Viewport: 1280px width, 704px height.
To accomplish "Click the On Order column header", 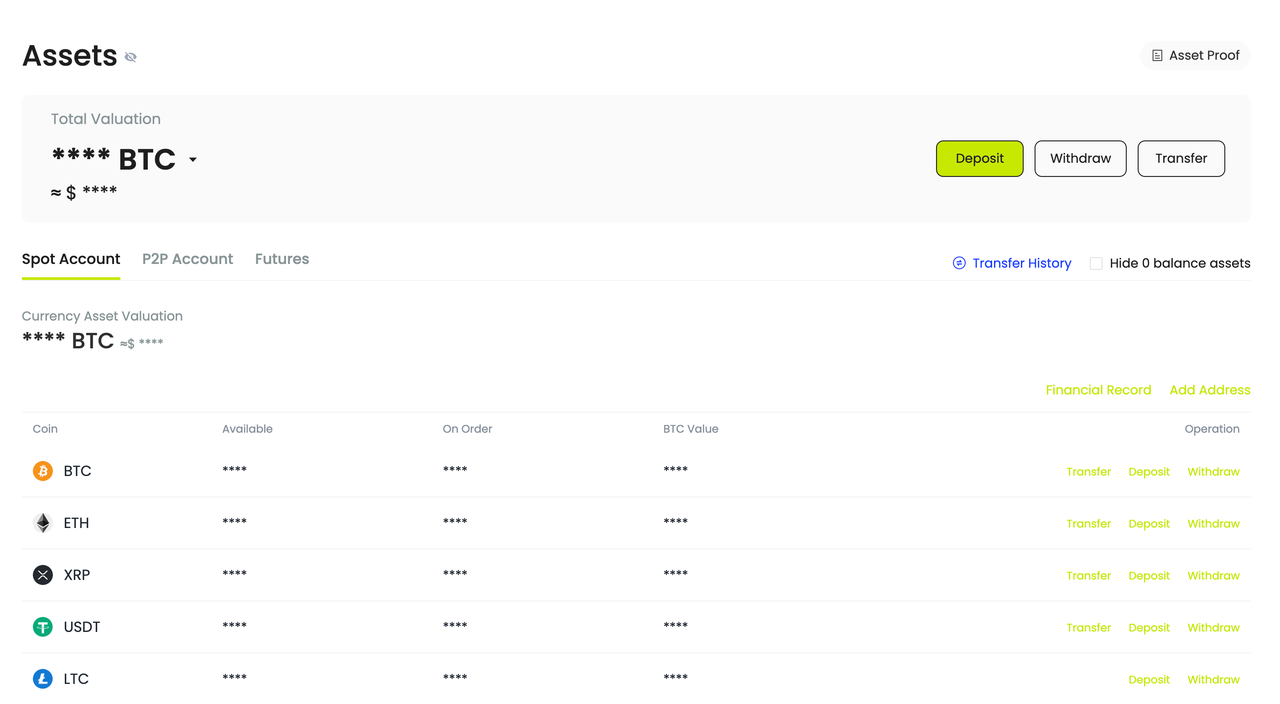I will click(x=467, y=429).
